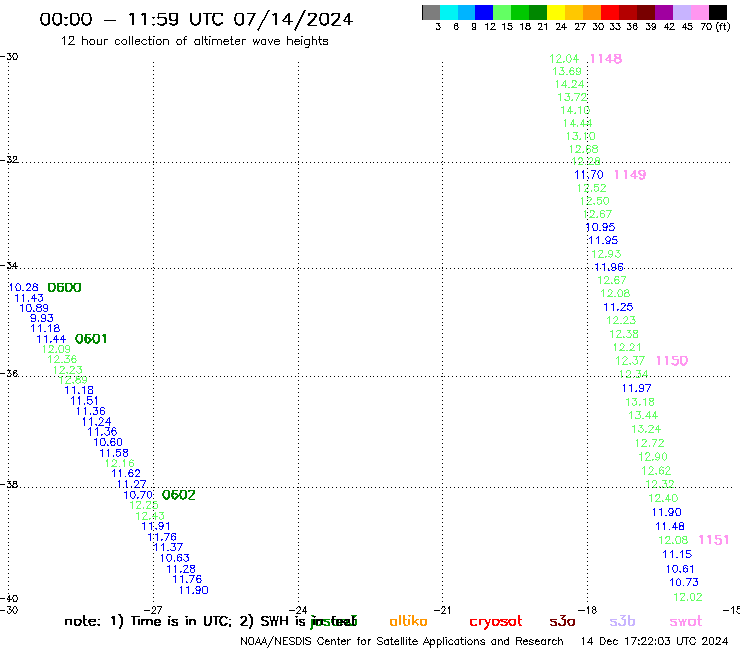Screen dimensions: 740x650
Task: Click the blue reading 11.97
Action: [637, 388]
